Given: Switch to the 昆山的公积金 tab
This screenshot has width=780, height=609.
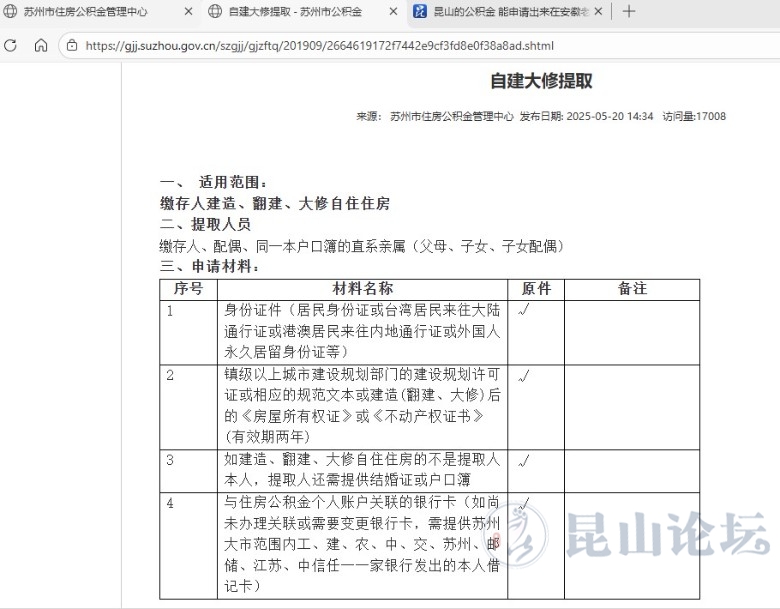Looking at the screenshot, I should [505, 12].
